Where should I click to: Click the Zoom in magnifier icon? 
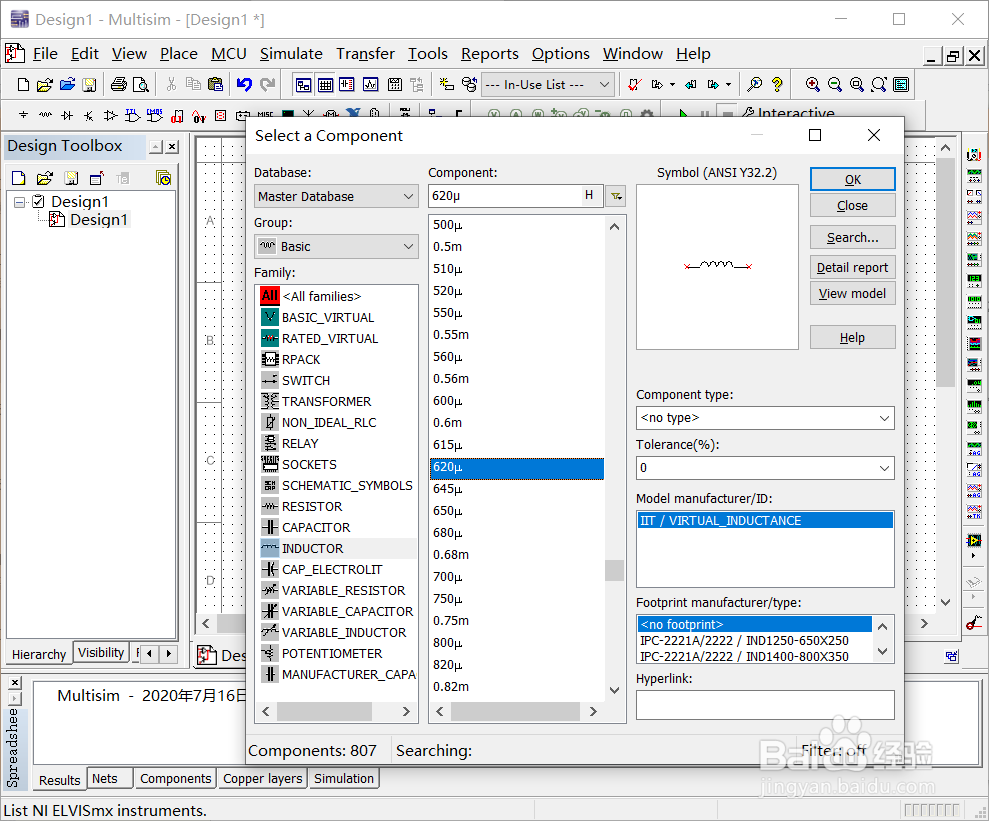click(x=813, y=84)
